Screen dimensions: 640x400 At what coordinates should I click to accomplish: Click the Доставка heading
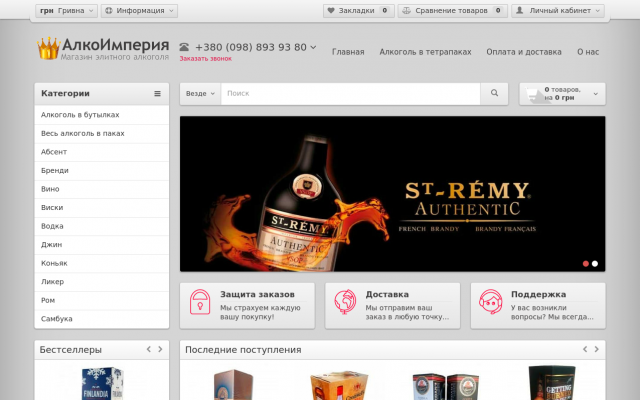point(387,294)
